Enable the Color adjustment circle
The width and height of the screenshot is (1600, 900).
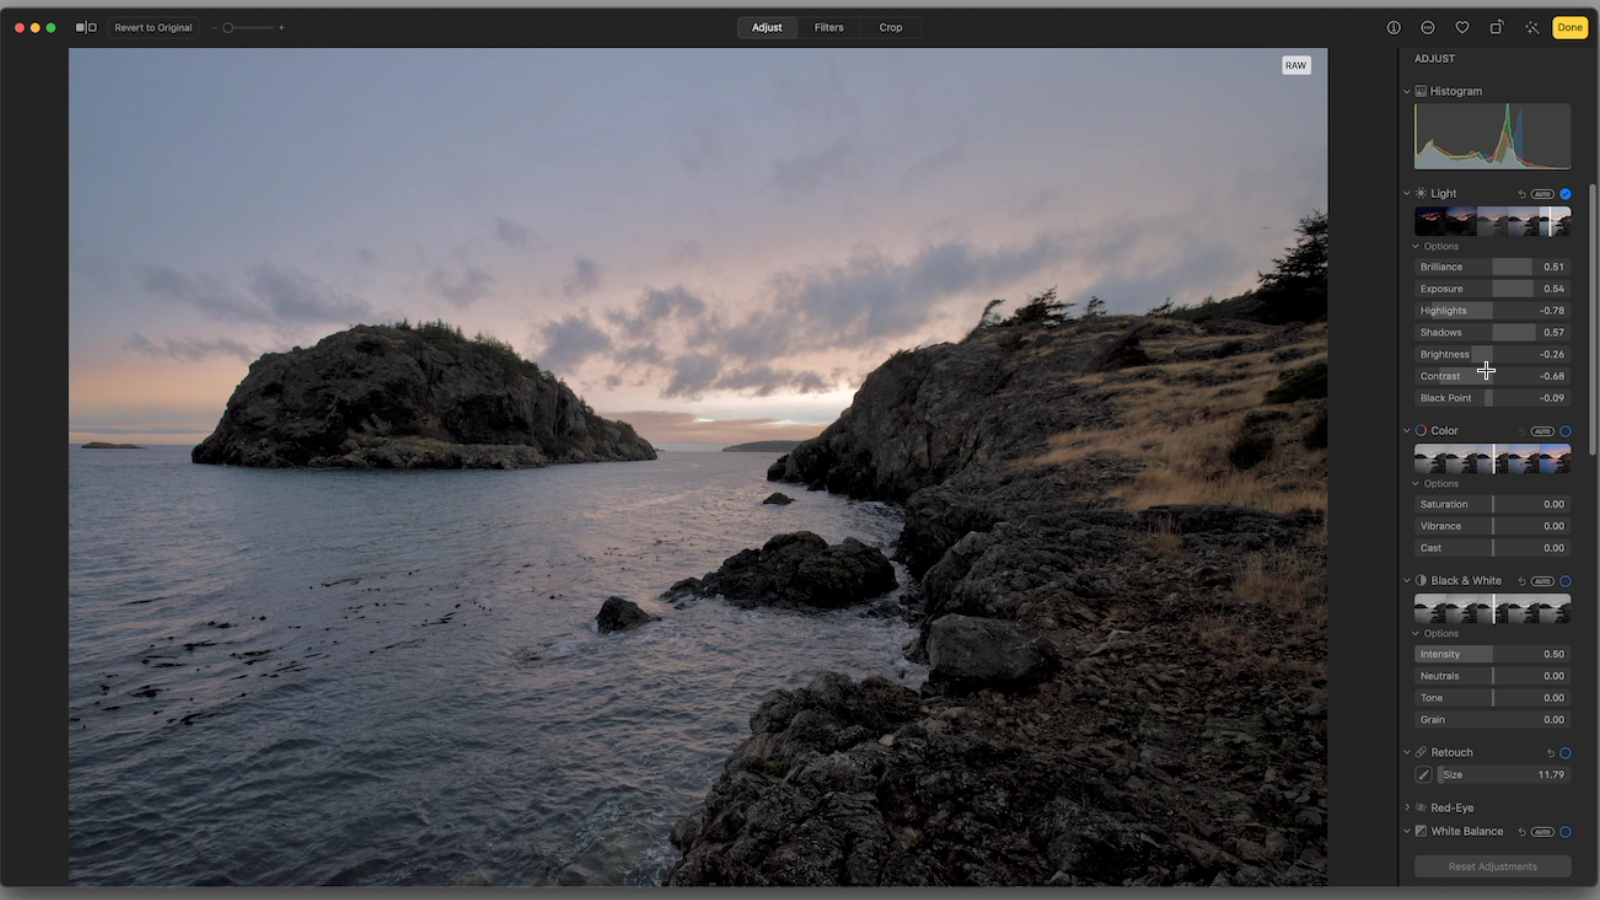coord(1566,431)
